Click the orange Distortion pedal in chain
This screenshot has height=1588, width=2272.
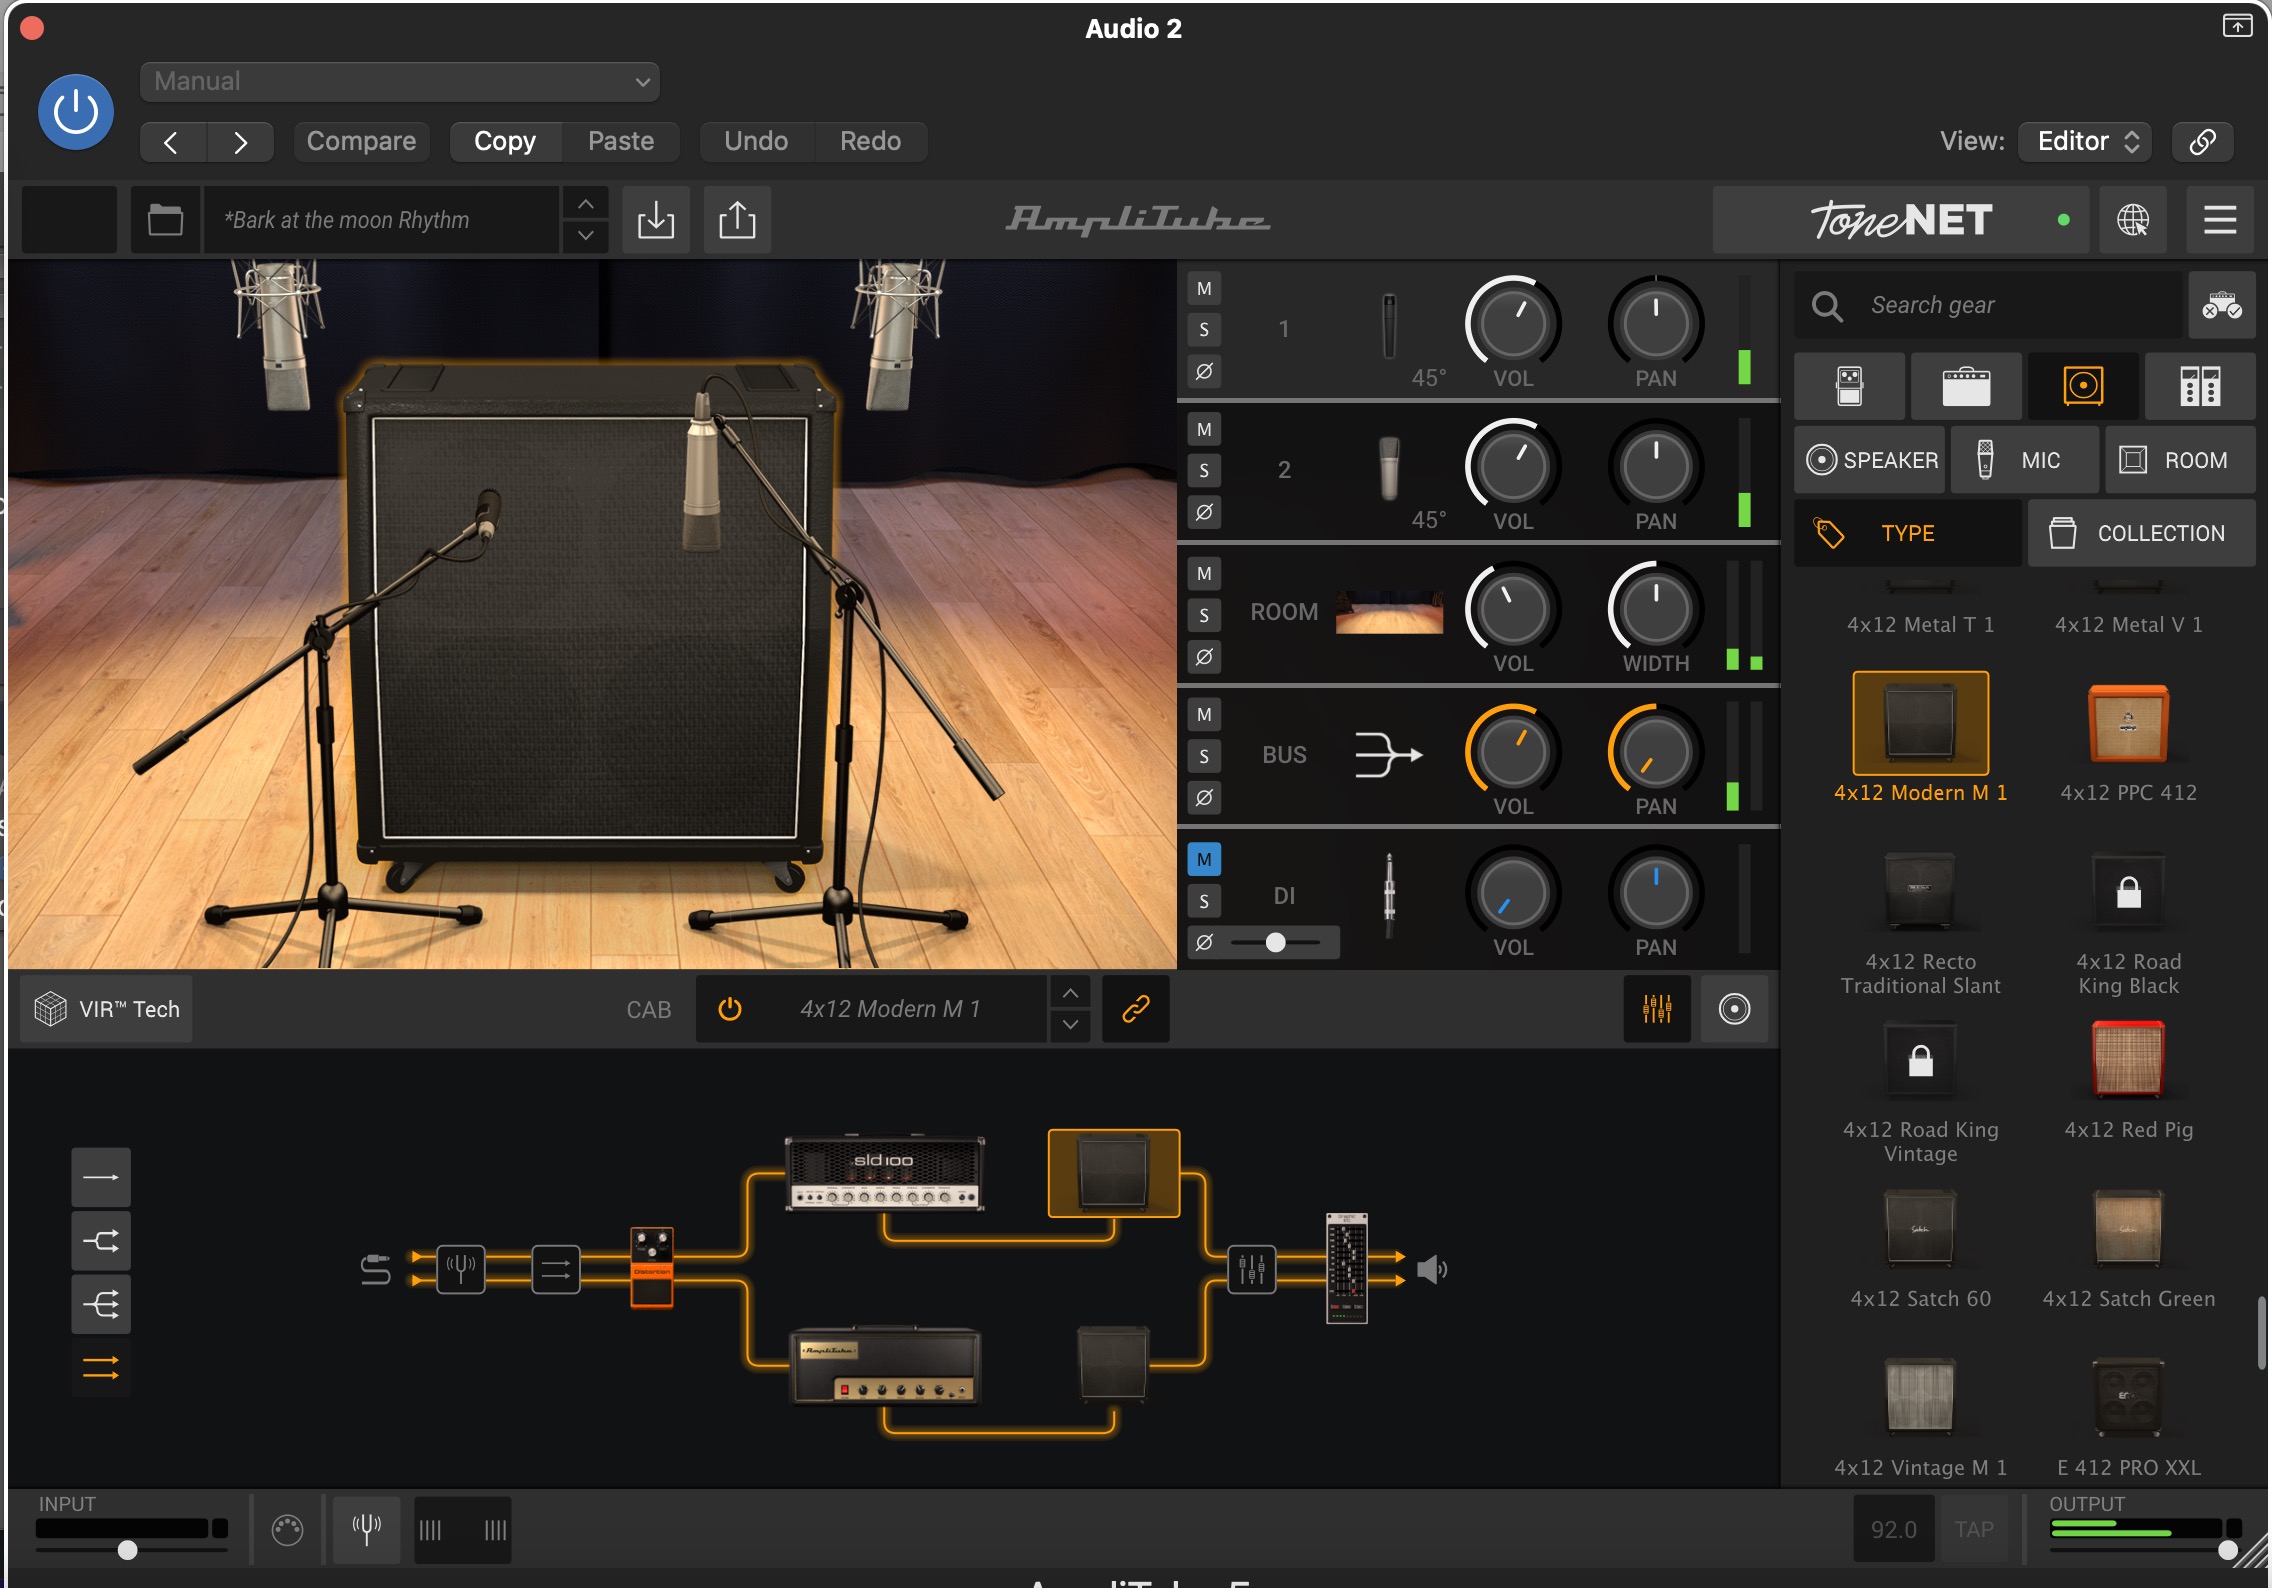pos(652,1267)
